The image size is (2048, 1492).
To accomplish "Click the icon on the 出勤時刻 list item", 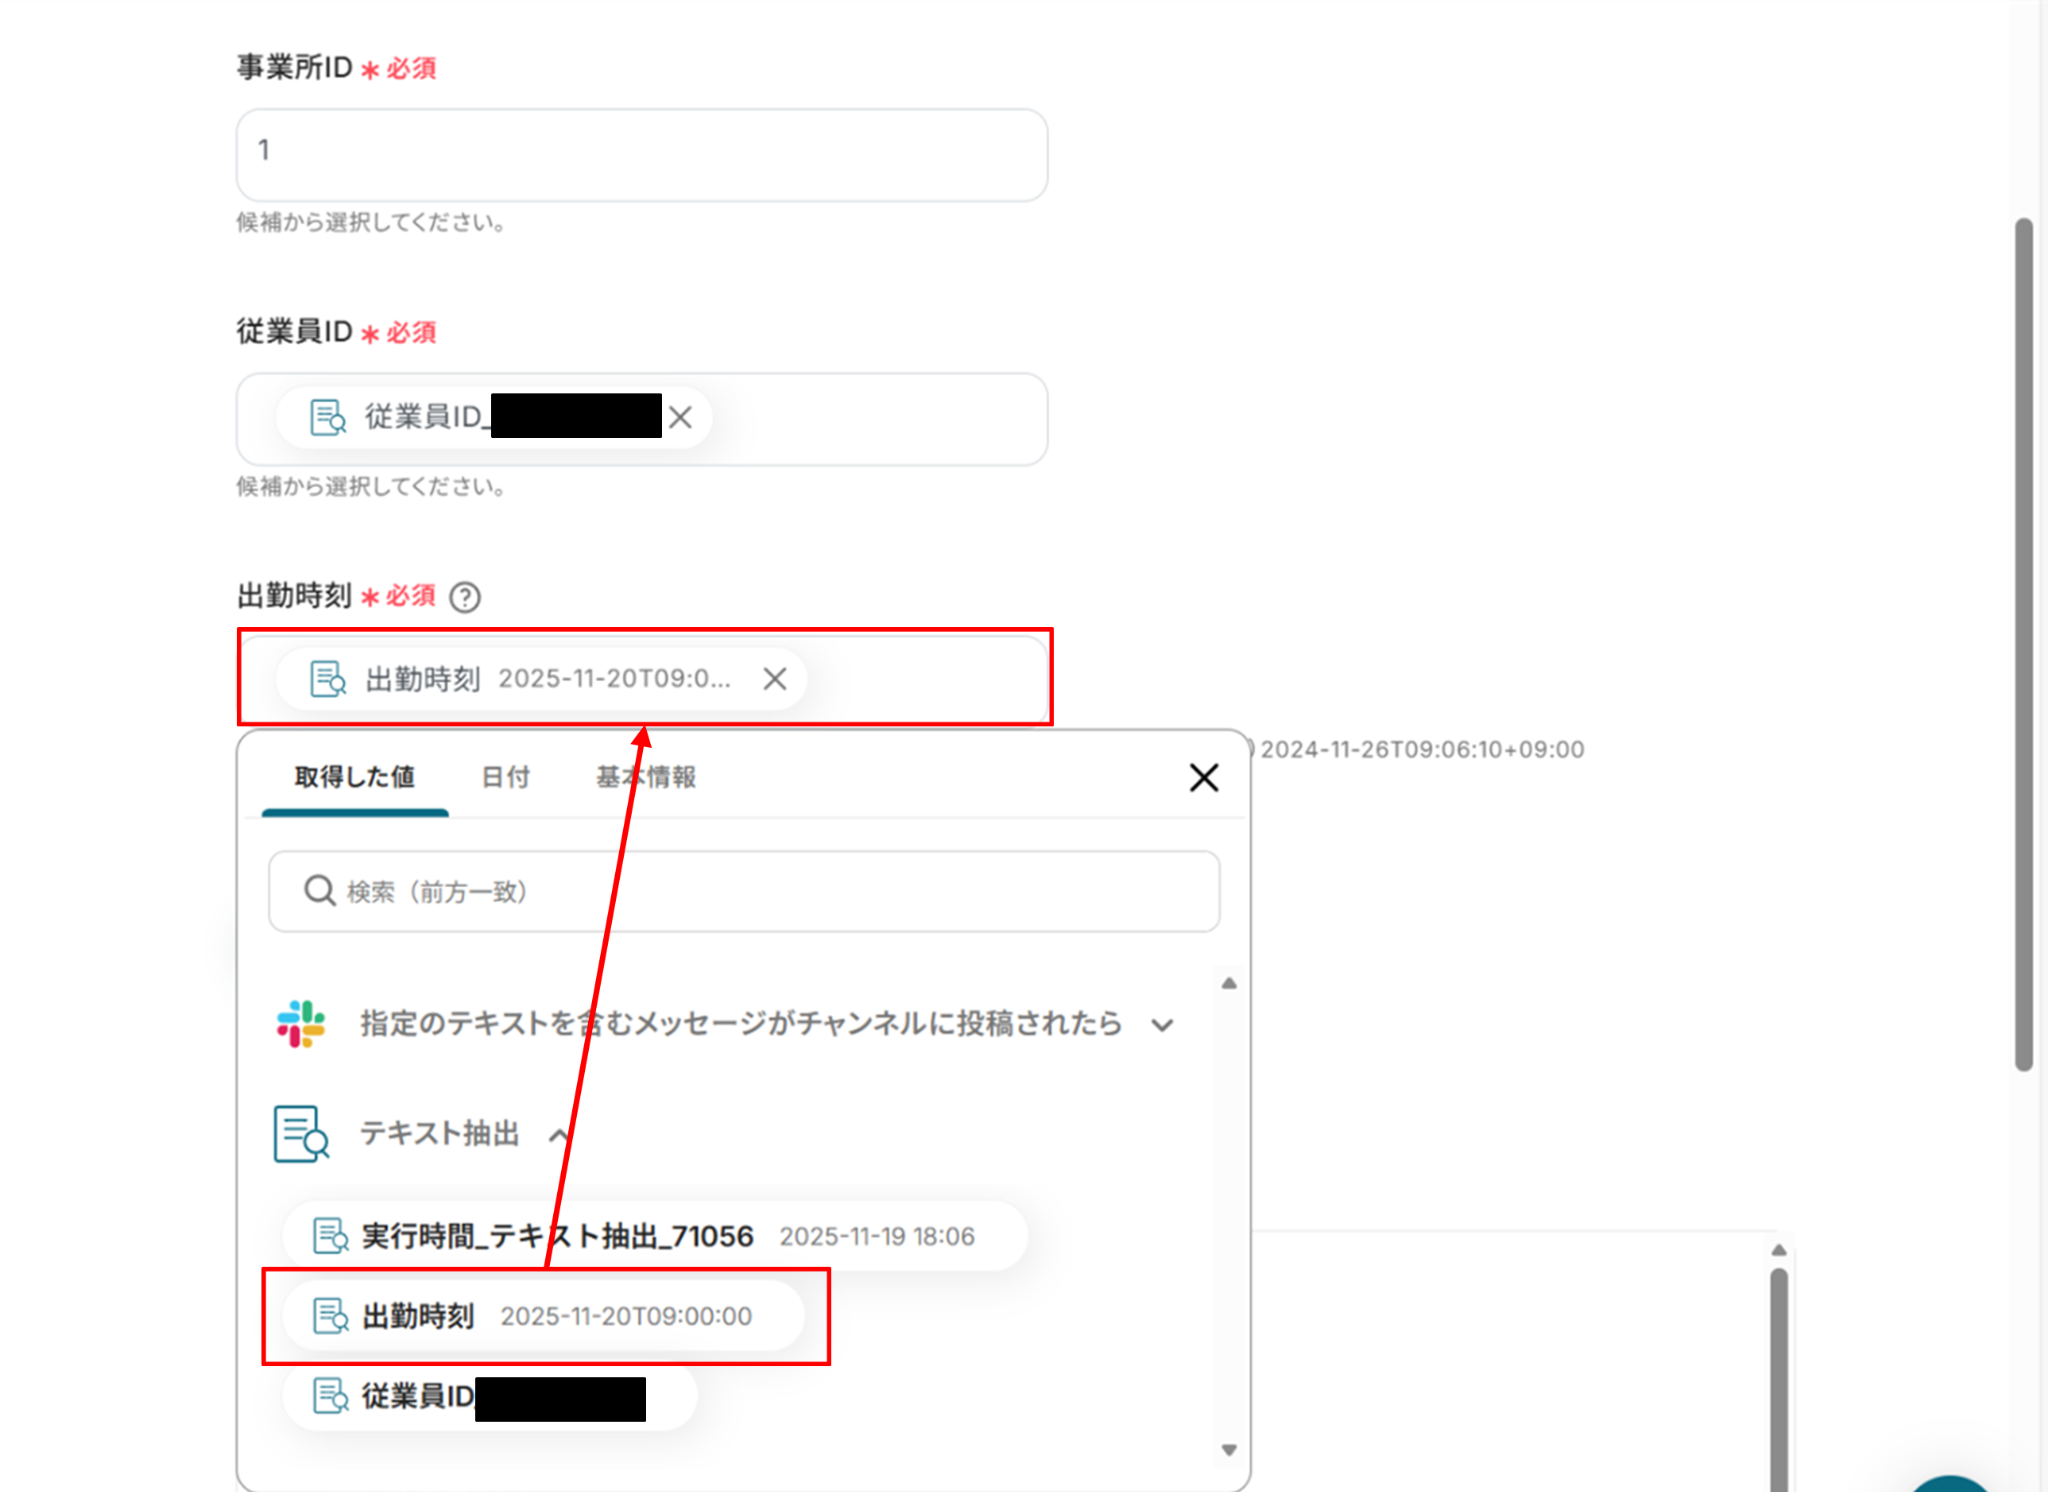I will [x=330, y=1316].
